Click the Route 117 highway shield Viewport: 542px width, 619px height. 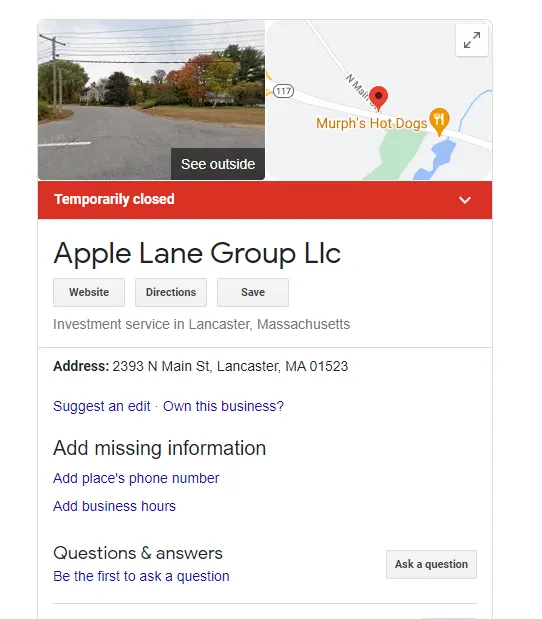283,91
